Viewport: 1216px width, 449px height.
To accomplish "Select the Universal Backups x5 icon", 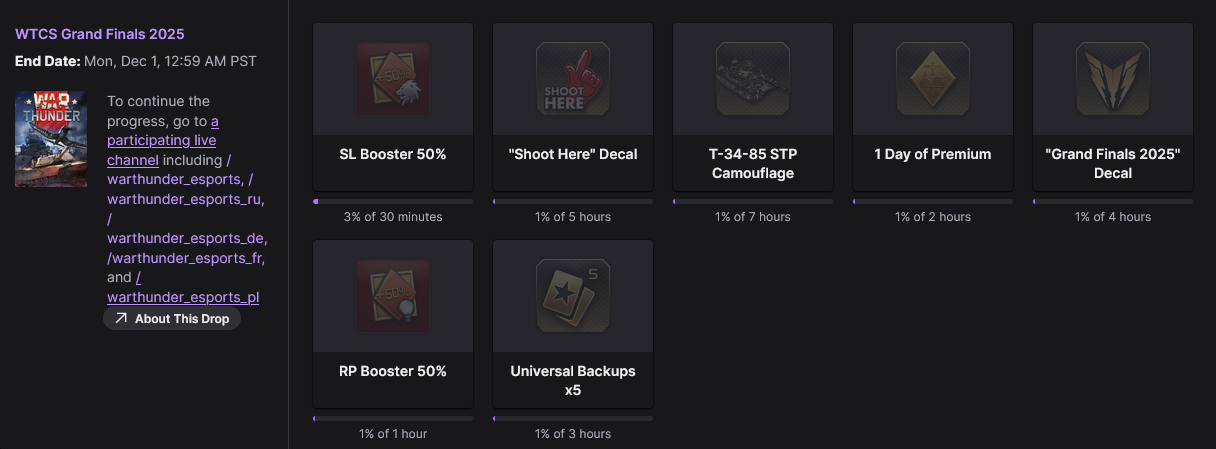I will pos(573,295).
